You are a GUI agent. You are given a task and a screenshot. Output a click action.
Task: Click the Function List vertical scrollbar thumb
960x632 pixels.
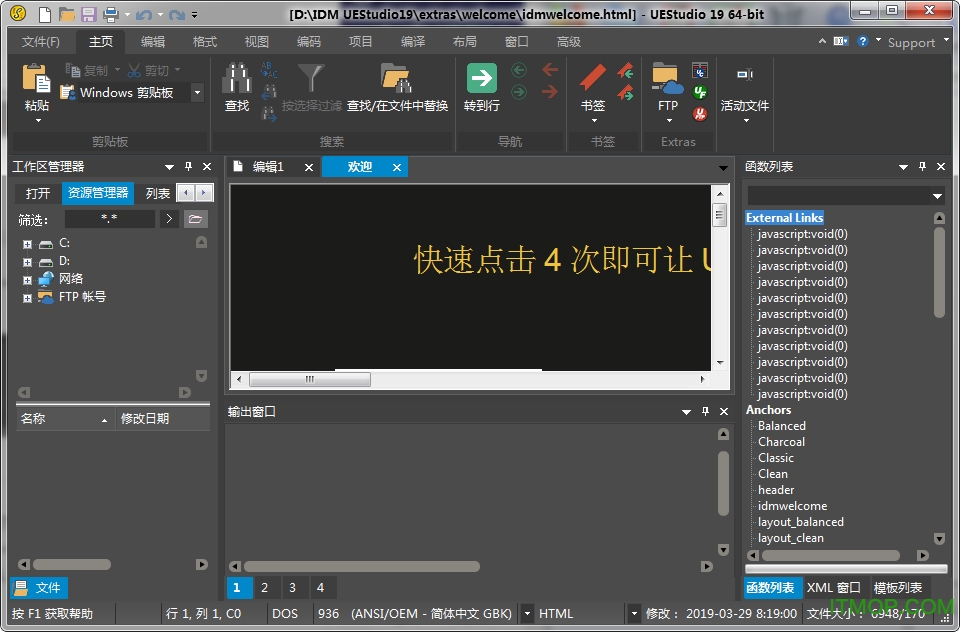pos(939,272)
